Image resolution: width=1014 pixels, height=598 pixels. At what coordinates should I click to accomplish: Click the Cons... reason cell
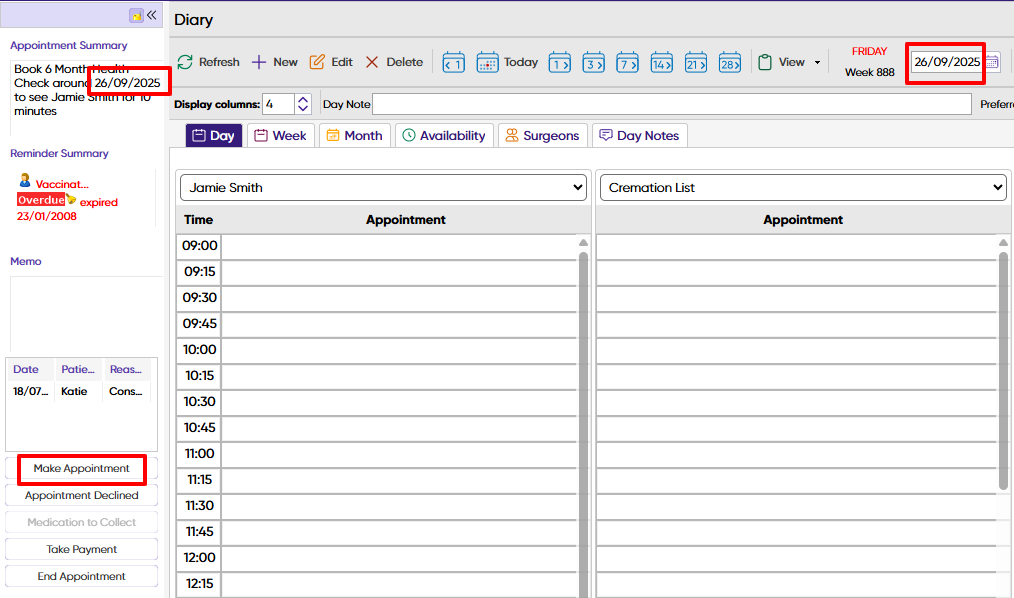[x=125, y=391]
